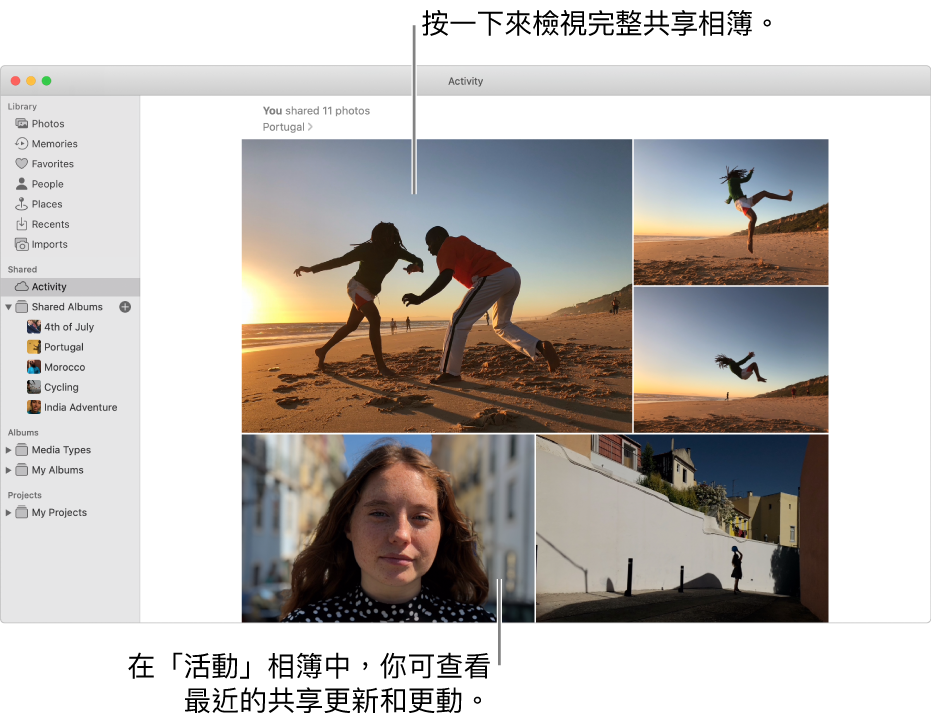Expand the My Projects disclosure triangle
Viewport: 931px width, 721px height.
(8, 513)
